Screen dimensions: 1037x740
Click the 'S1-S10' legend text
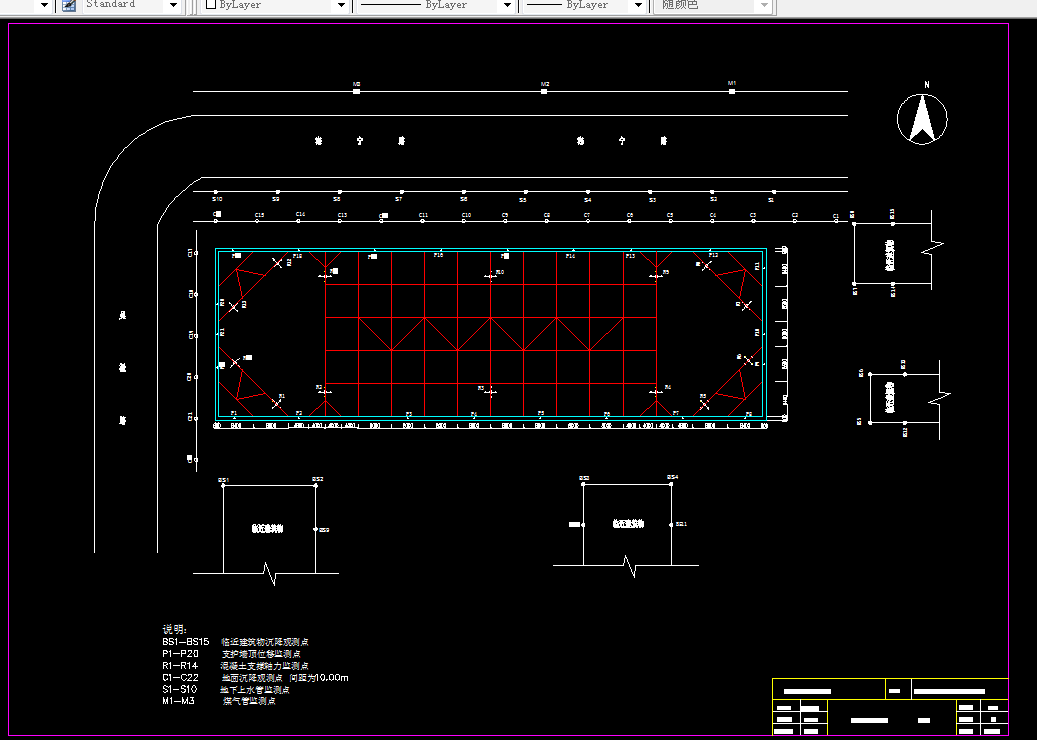(179, 689)
